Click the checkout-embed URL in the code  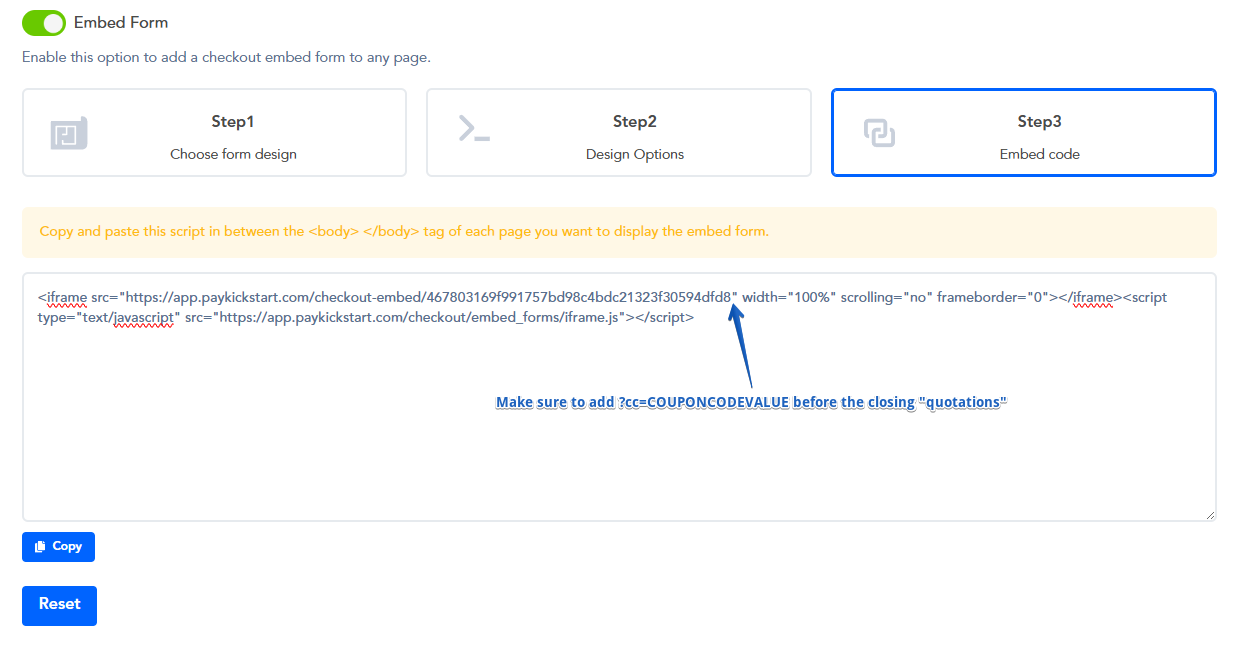pyautogui.click(x=429, y=297)
